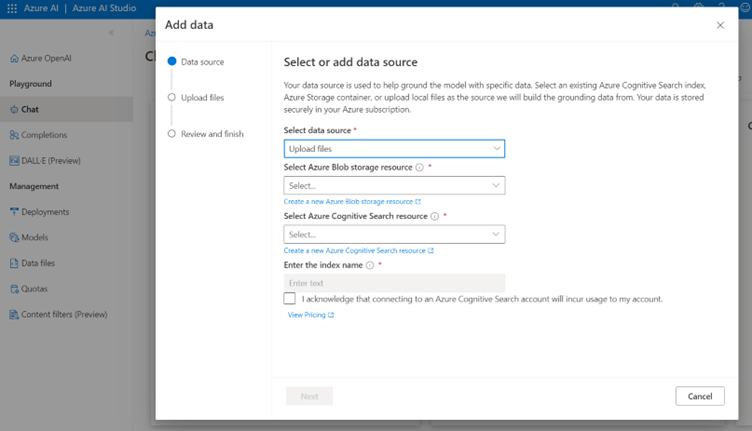
Task: Click Azure AI Studio title in header
Action: coord(104,8)
